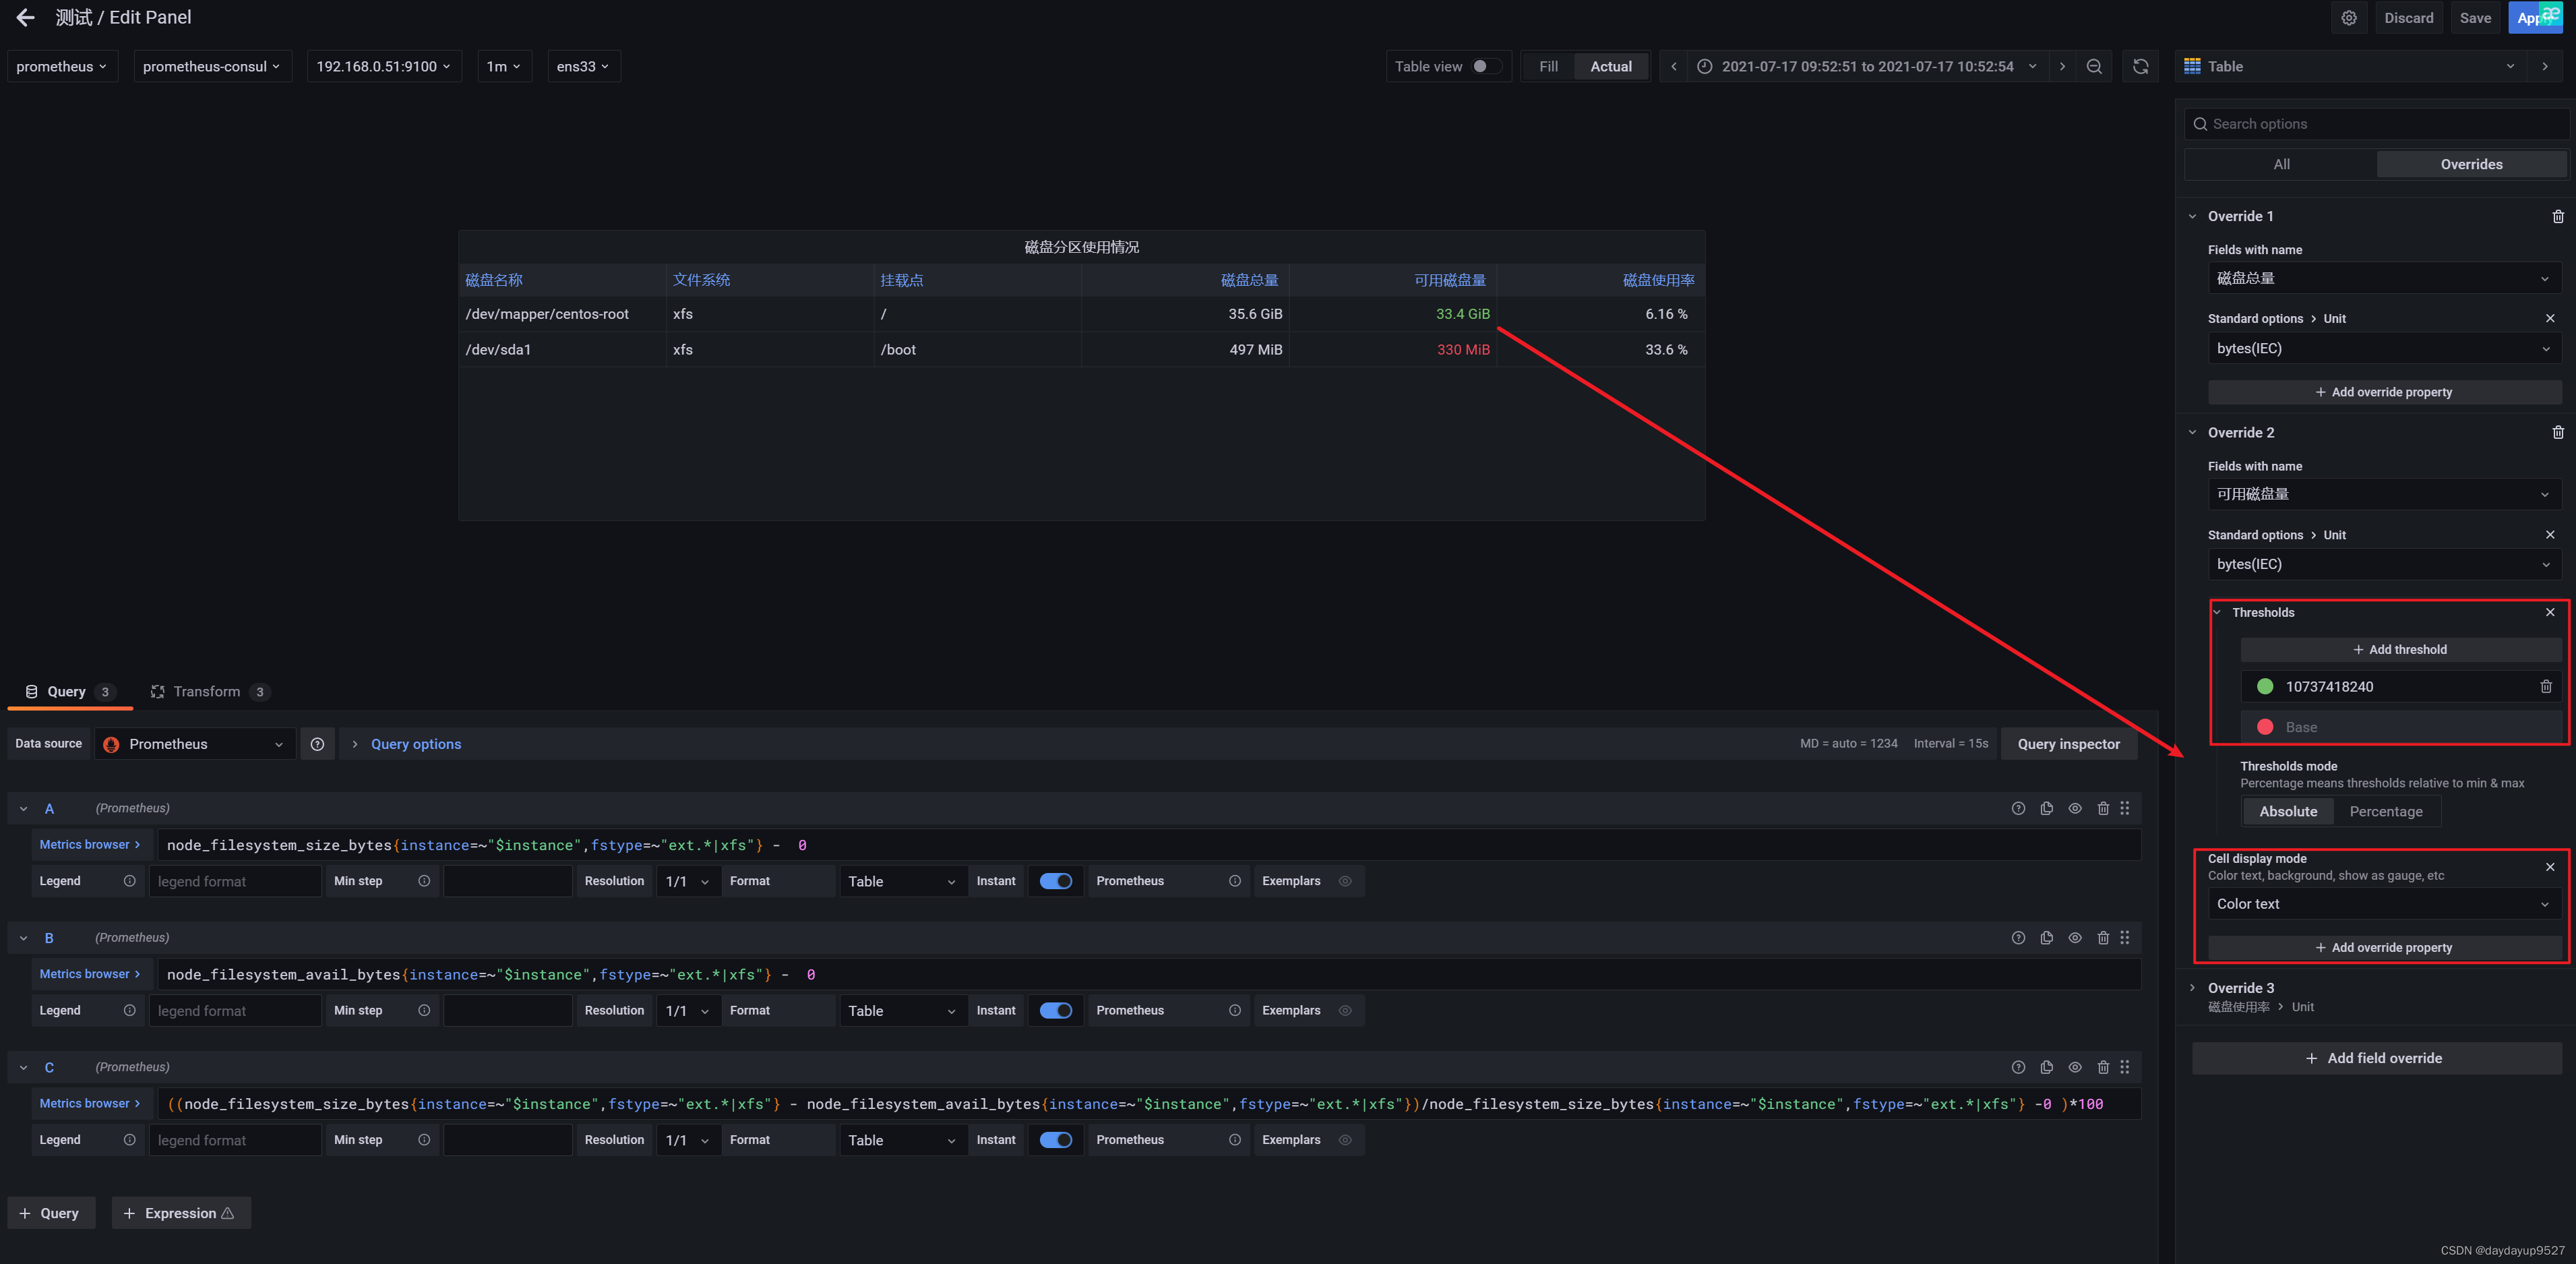
Task: Click the zoom out time range icon
Action: point(2094,66)
